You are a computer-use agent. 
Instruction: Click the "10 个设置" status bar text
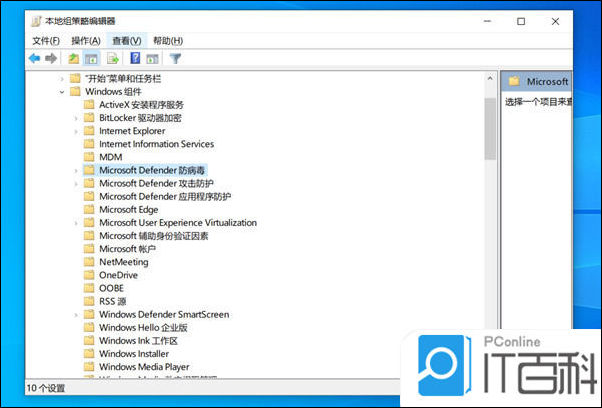46,388
